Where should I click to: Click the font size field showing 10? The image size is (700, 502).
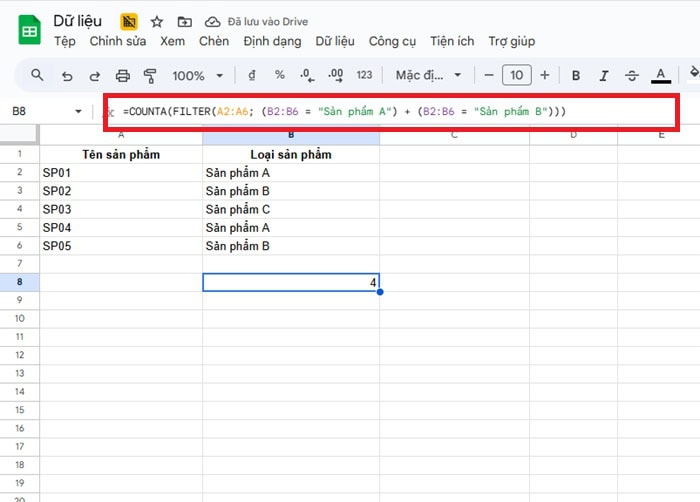click(517, 75)
